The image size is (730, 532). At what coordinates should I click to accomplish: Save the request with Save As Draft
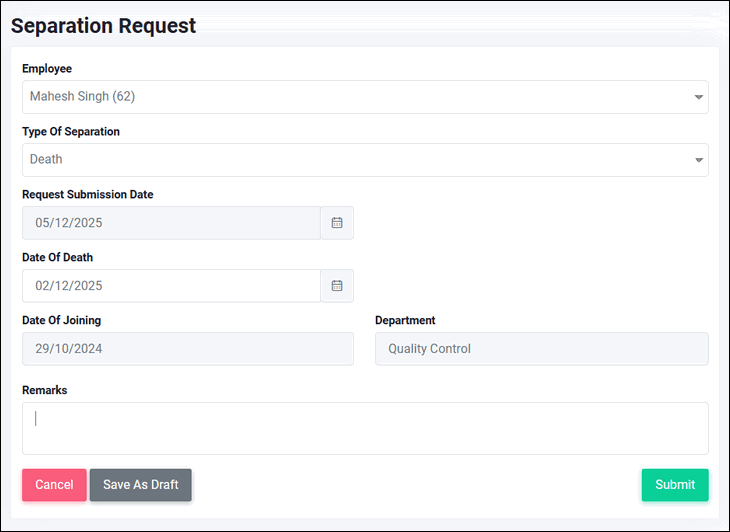point(141,485)
